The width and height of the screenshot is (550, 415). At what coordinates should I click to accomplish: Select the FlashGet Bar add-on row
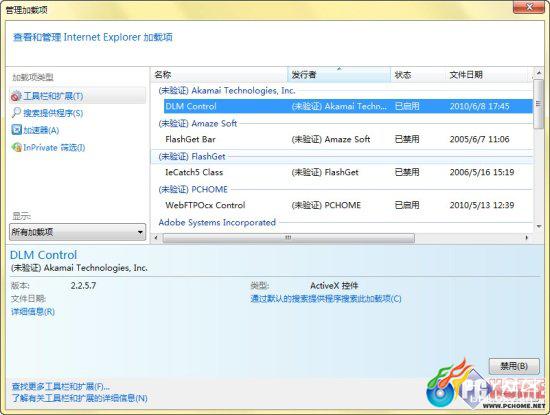(x=348, y=139)
